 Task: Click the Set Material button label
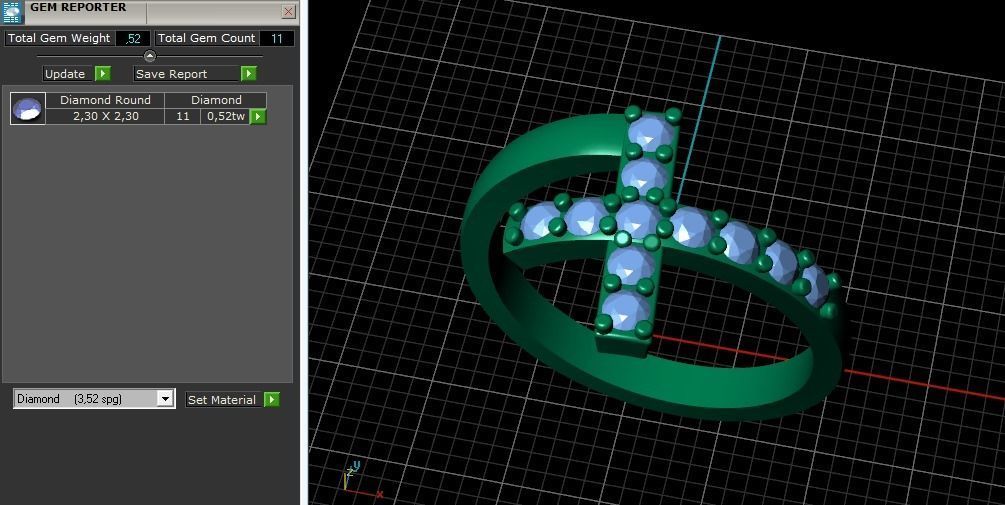tap(221, 400)
